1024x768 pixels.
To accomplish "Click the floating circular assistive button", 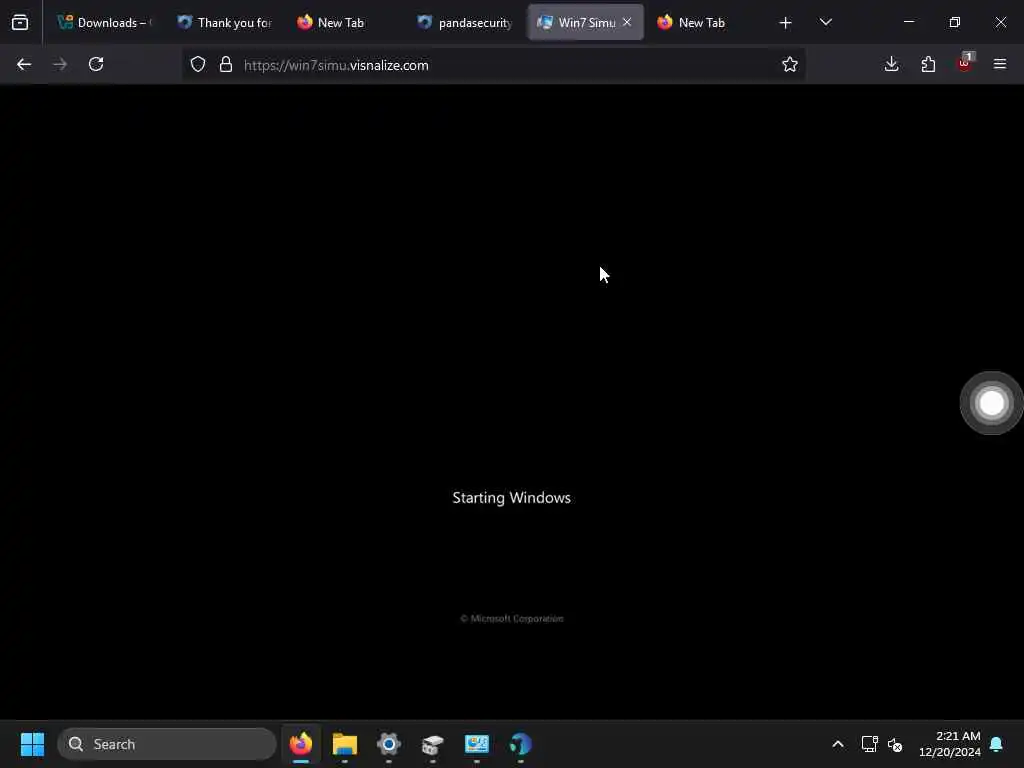I will [991, 403].
